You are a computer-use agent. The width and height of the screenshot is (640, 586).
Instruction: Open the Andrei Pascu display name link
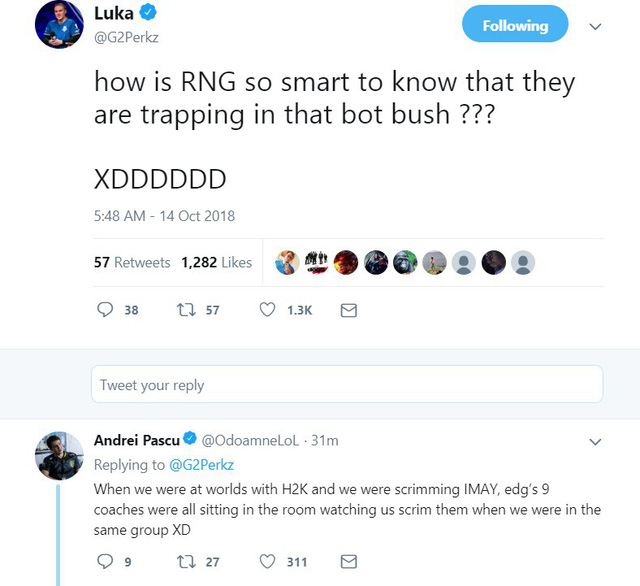137,440
